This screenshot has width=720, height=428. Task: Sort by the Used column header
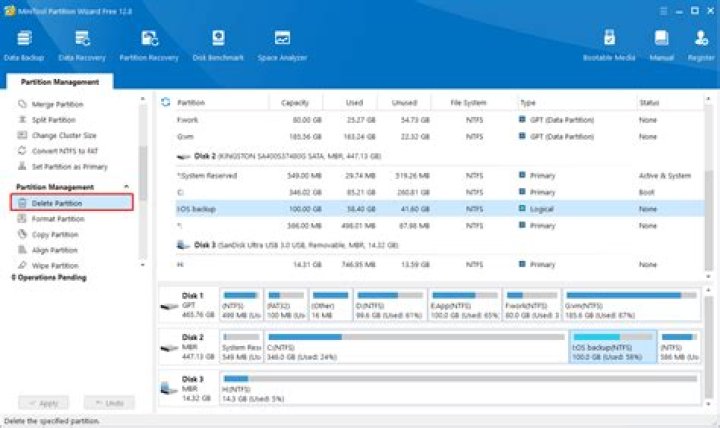tap(354, 102)
